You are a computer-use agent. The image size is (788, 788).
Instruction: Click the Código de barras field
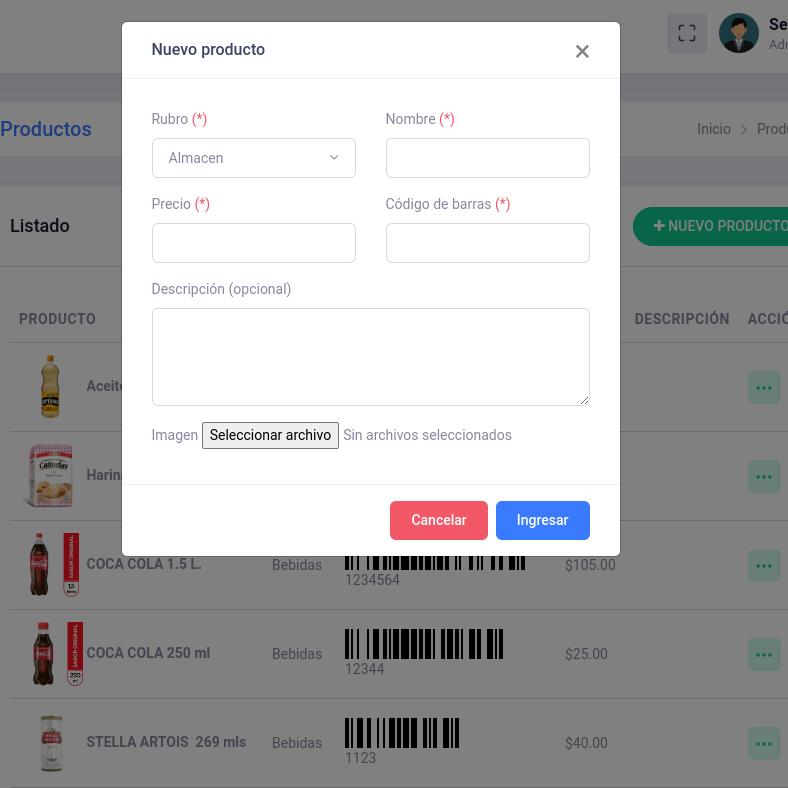(487, 243)
